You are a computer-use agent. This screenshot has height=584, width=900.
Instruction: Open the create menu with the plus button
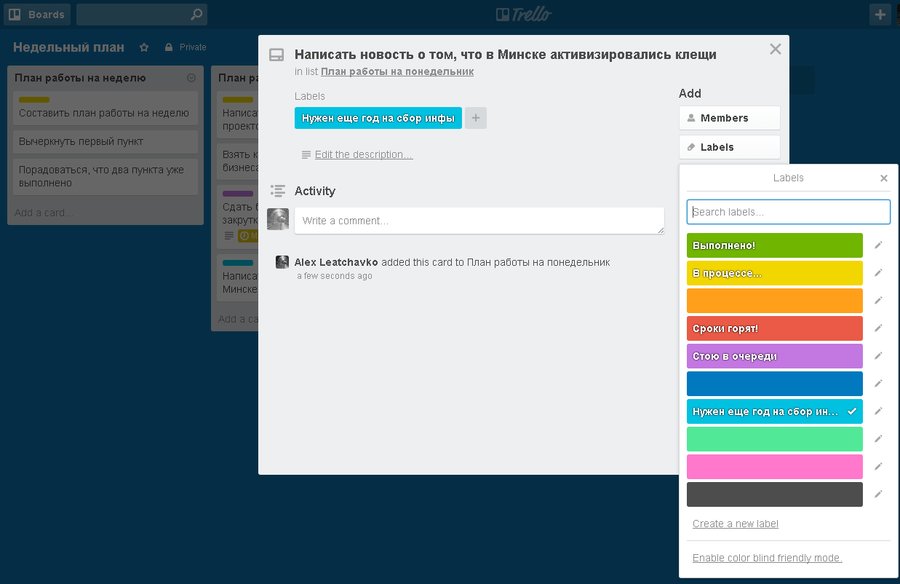(x=880, y=14)
